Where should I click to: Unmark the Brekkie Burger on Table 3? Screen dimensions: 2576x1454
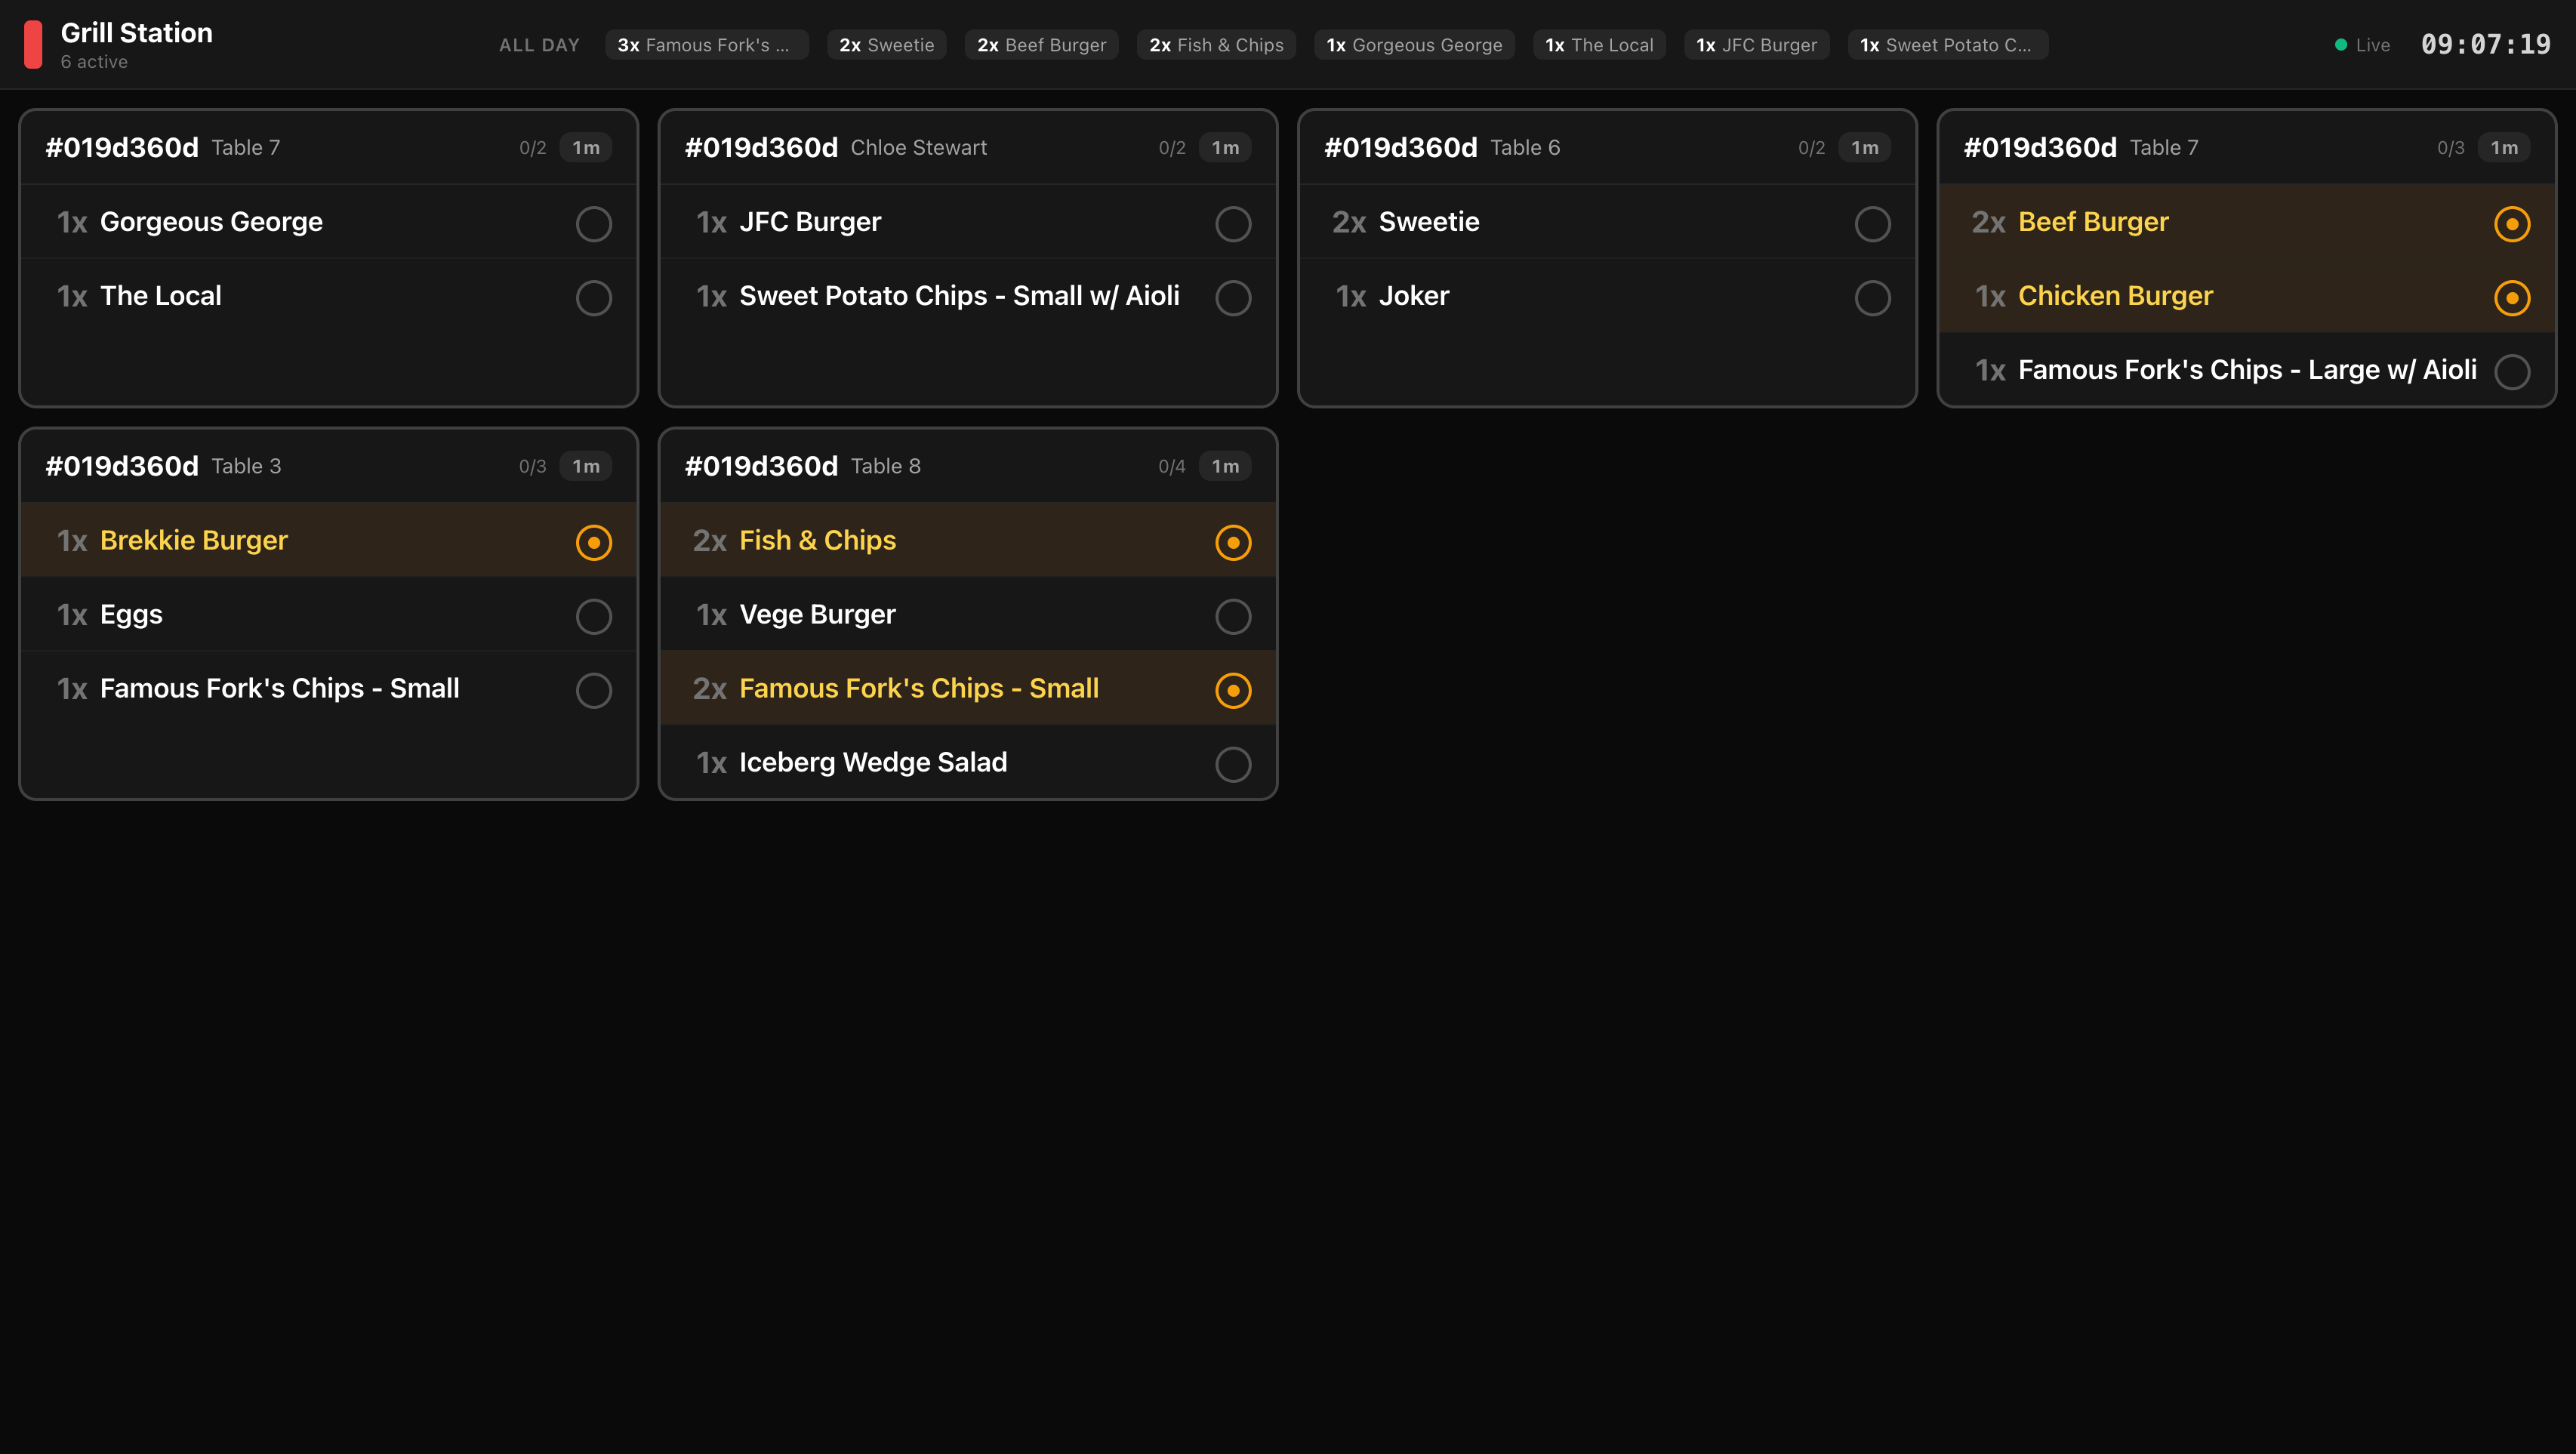[x=595, y=542]
